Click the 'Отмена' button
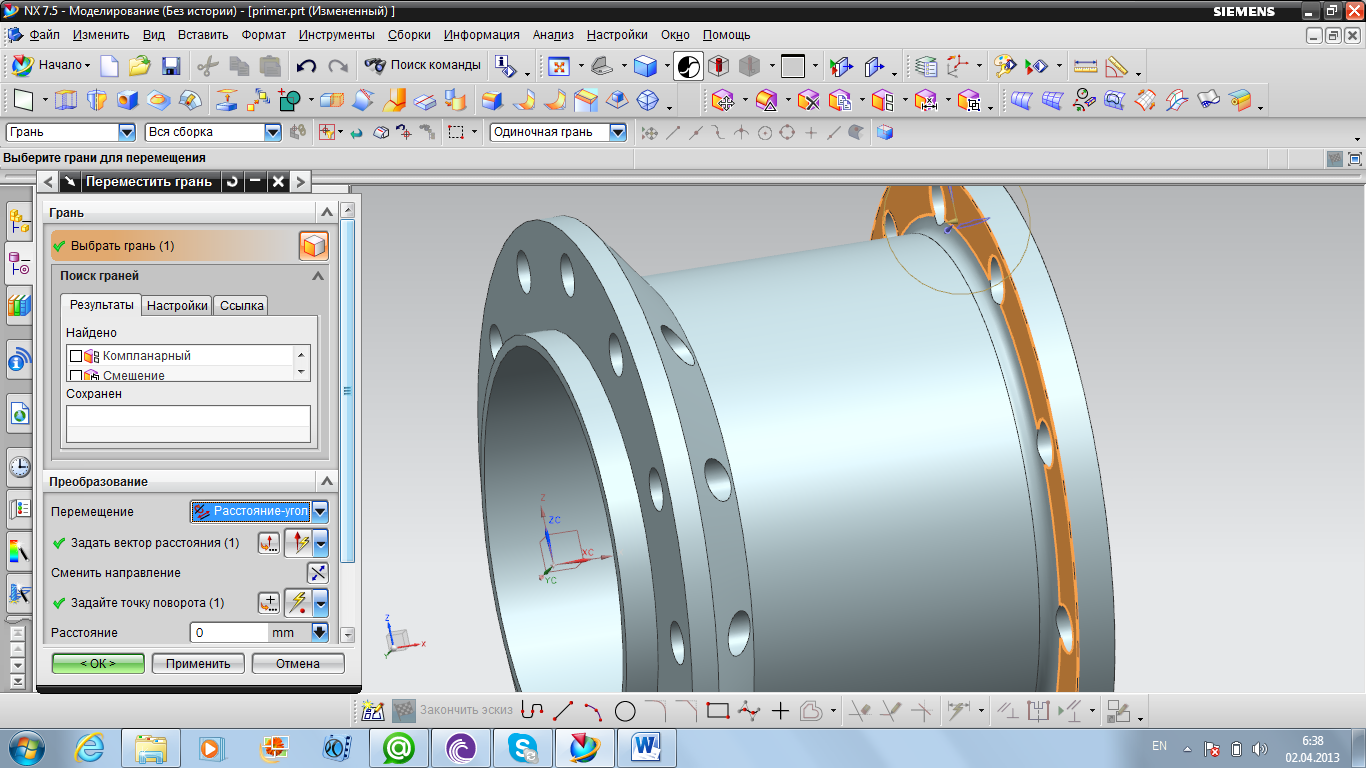Image resolution: width=1366 pixels, height=768 pixels. coord(298,663)
